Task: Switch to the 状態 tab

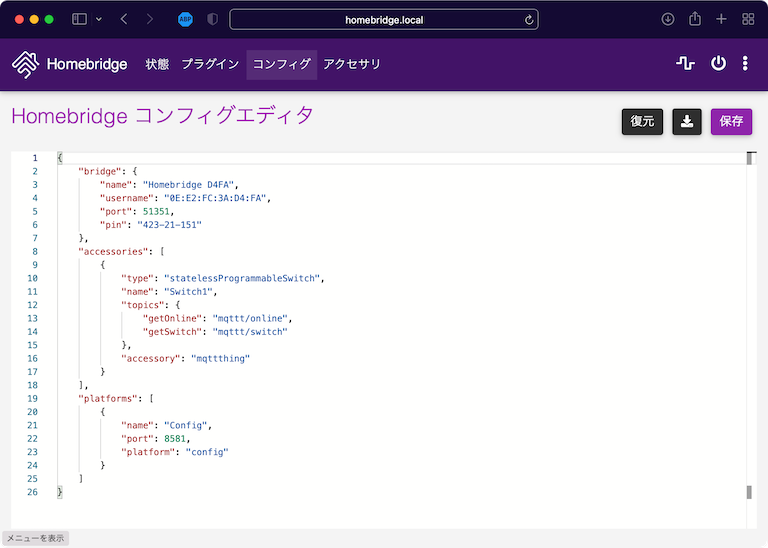Action: pyautogui.click(x=157, y=64)
